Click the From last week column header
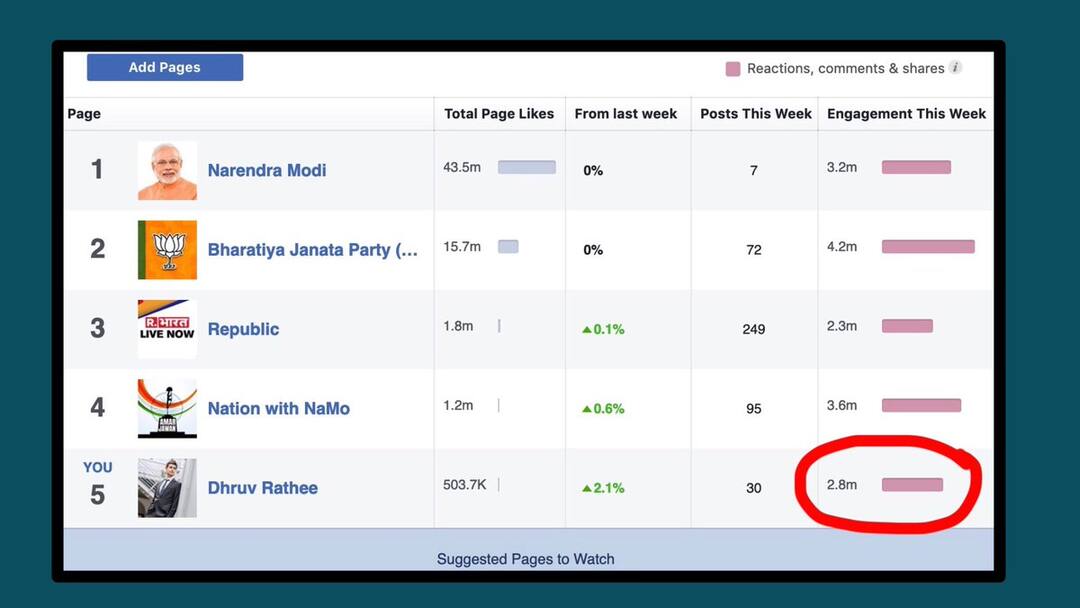Viewport: 1080px width, 608px height. click(x=625, y=114)
